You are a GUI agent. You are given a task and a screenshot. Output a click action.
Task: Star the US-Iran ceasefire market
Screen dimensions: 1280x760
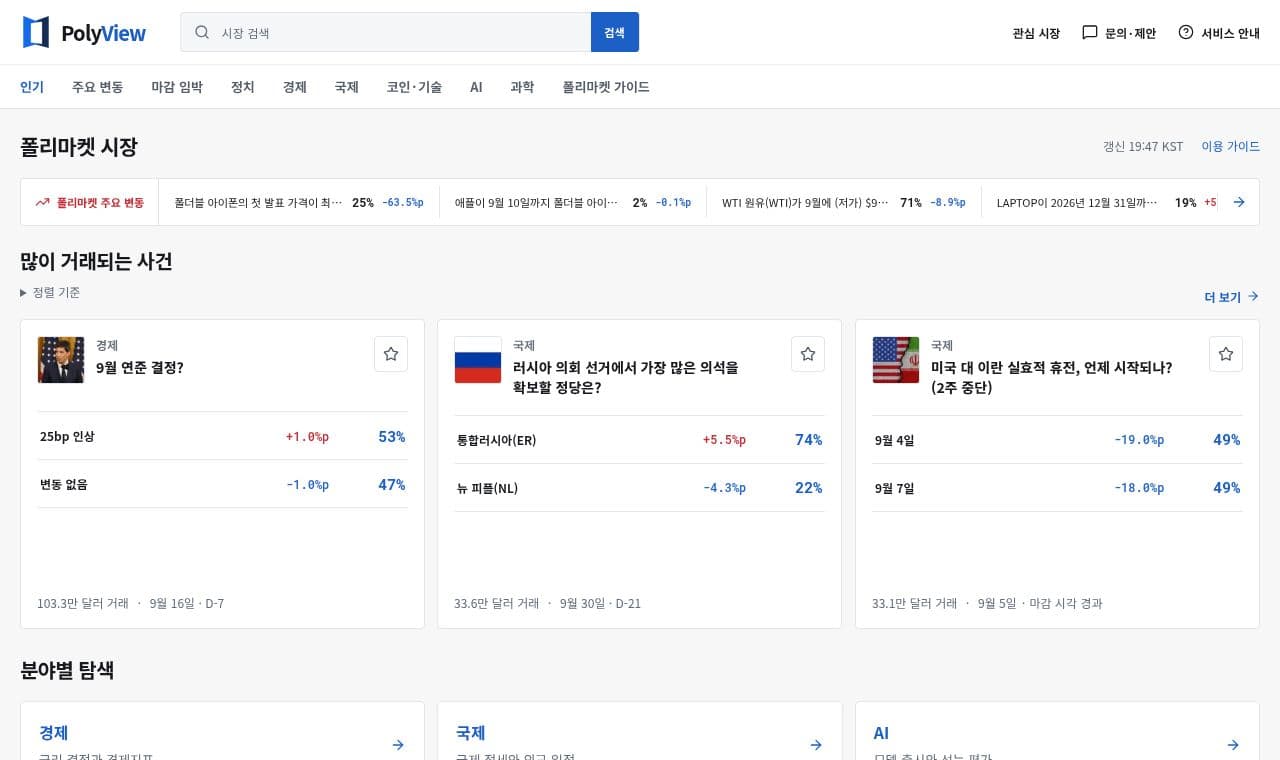1226,354
